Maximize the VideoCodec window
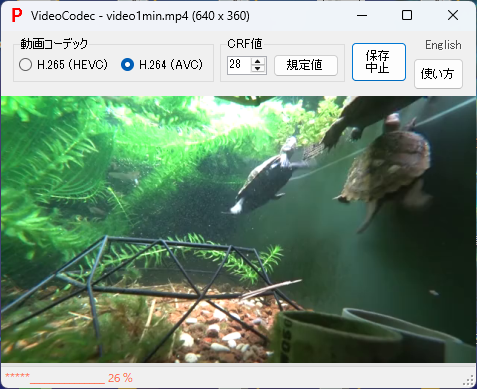Viewport: 477px width, 389px height. 407,15
